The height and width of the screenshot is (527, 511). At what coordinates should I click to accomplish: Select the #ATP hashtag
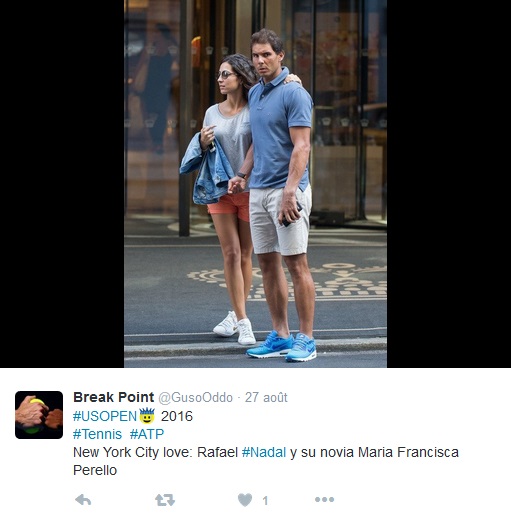coord(147,434)
